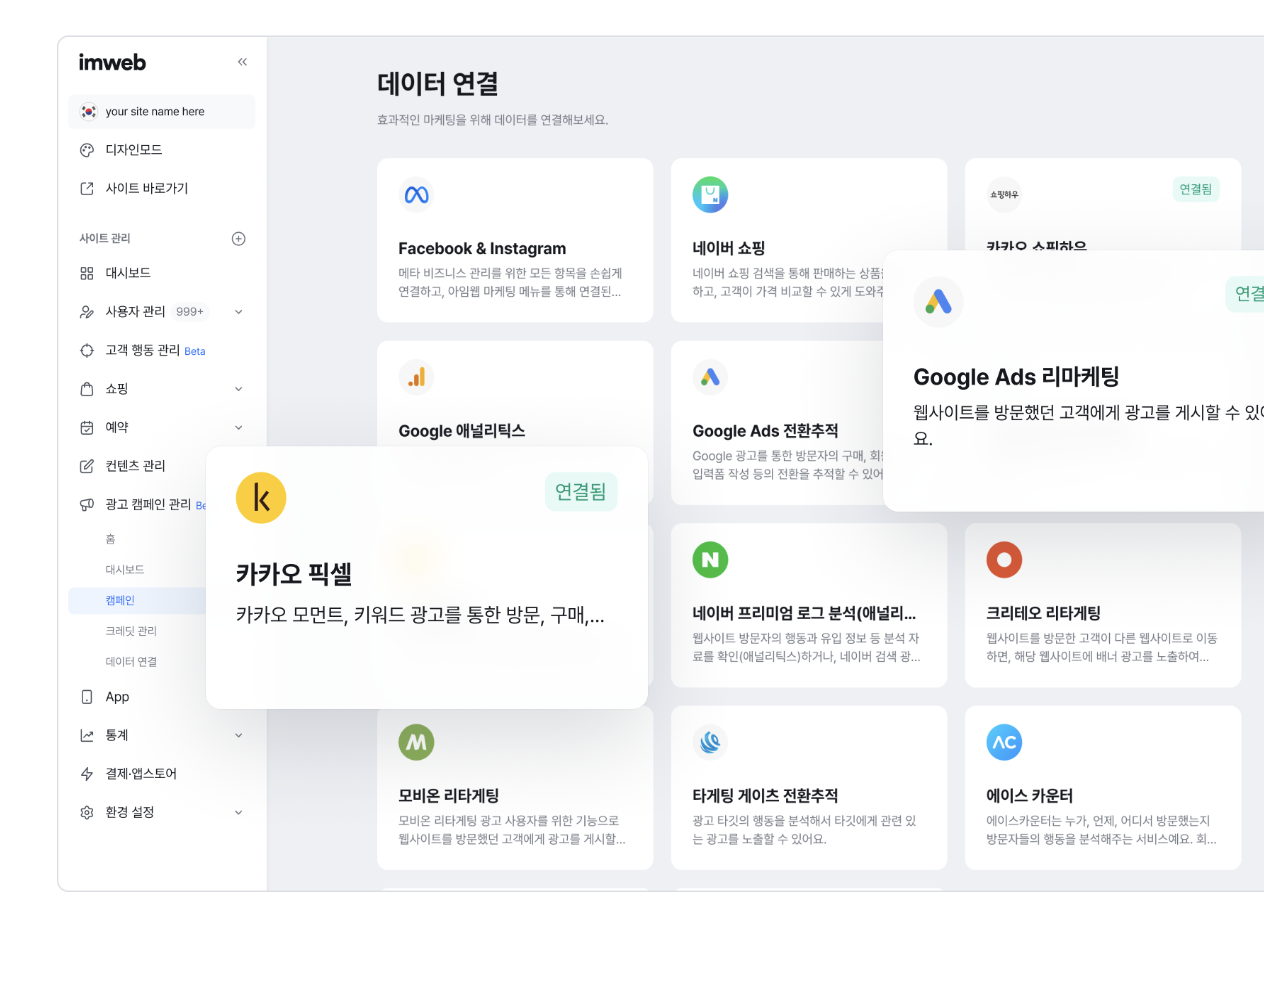Open 결제·앱스토어 menu item
Screen dimensions: 1264x990
pyautogui.click(x=141, y=774)
